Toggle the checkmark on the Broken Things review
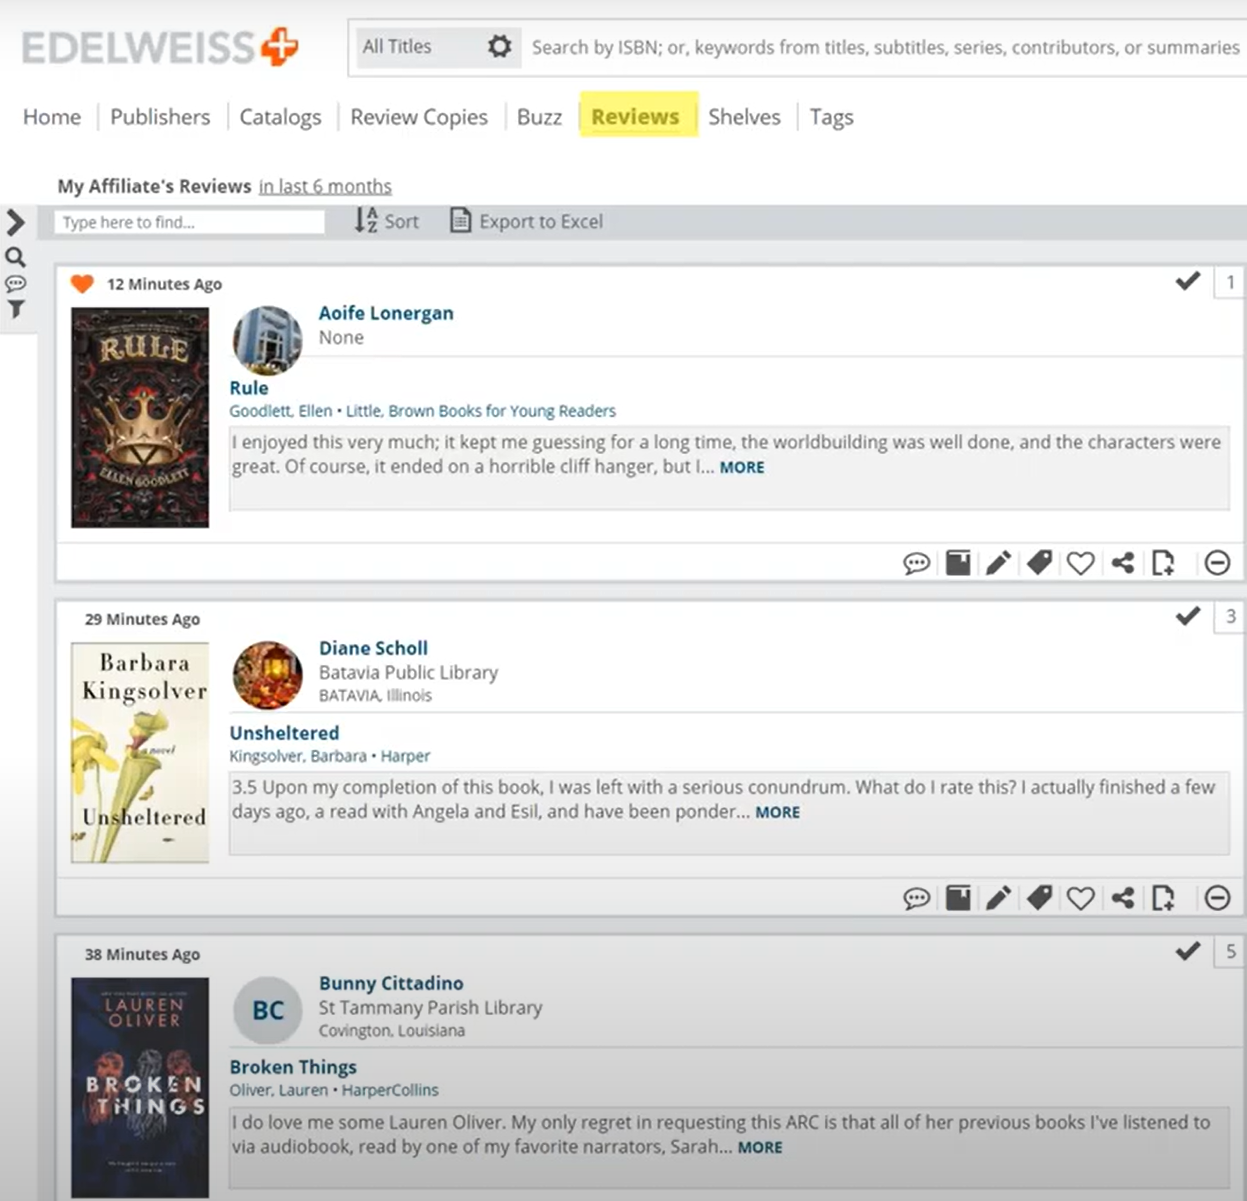Screen dimensions: 1247x1201 pos(1188,951)
